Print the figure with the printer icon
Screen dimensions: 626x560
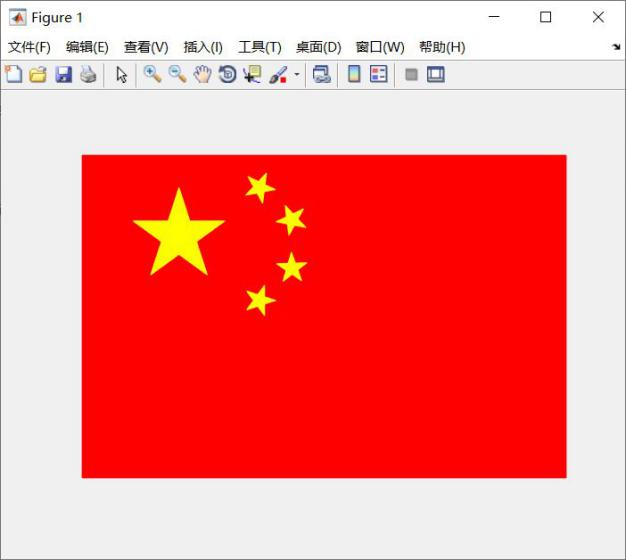[x=88, y=74]
